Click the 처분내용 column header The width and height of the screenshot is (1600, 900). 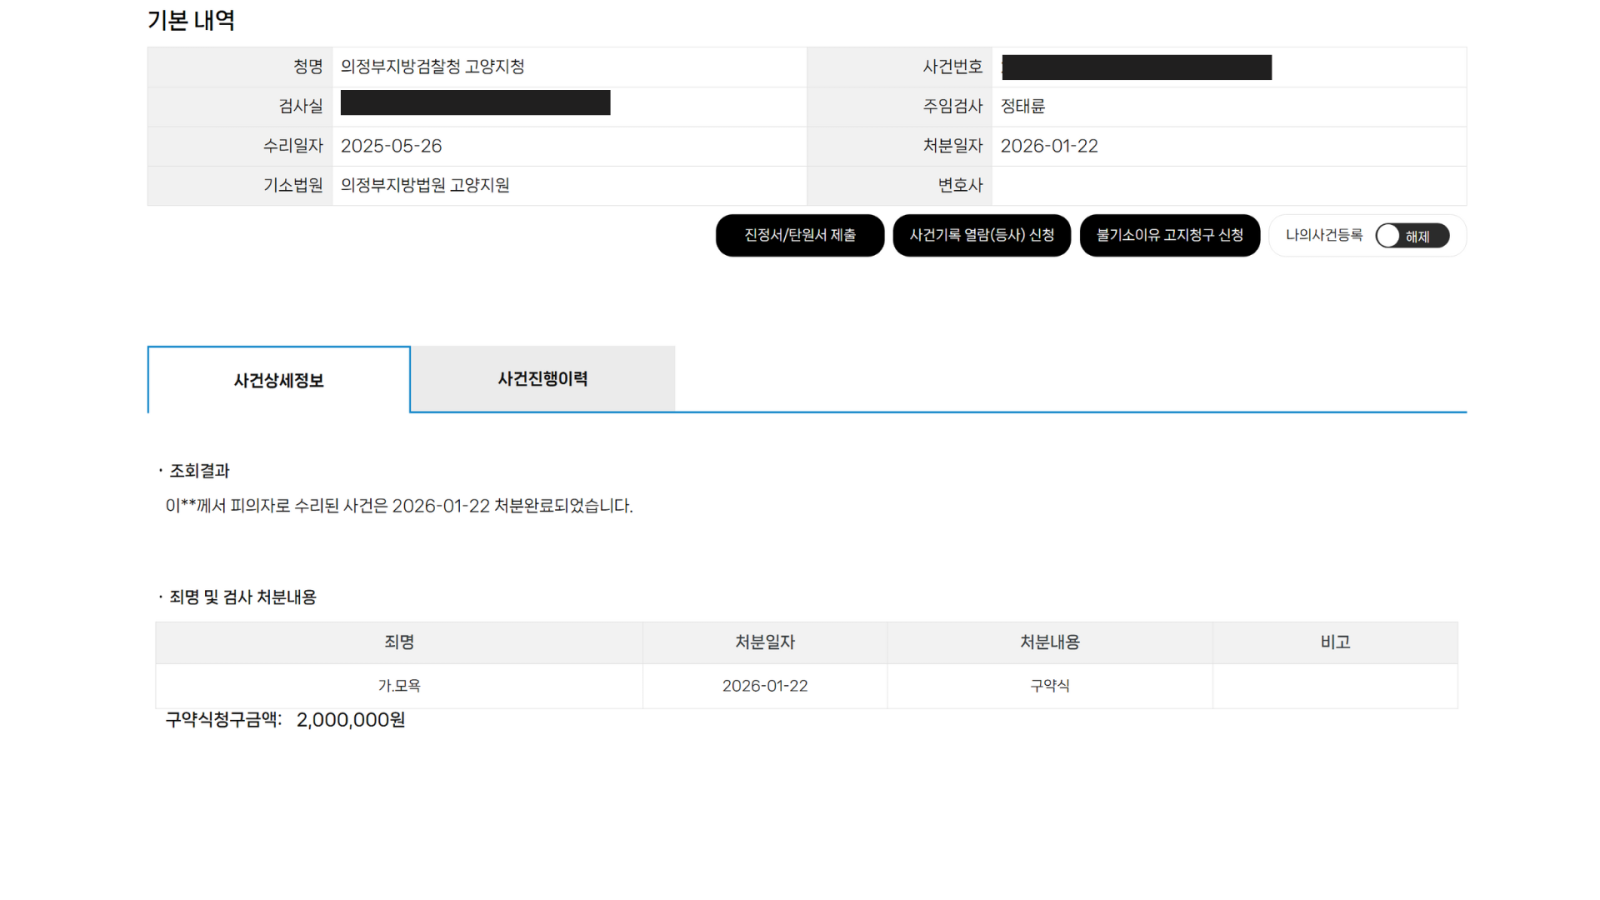(1049, 642)
